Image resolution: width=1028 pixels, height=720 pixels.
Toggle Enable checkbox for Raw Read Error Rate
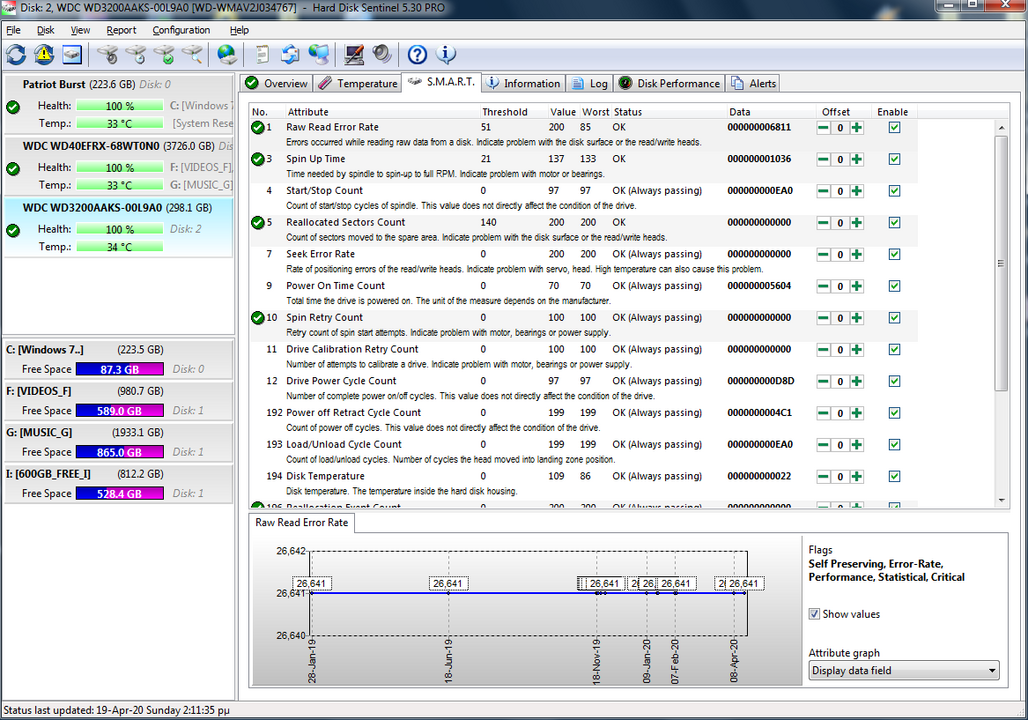coord(894,127)
